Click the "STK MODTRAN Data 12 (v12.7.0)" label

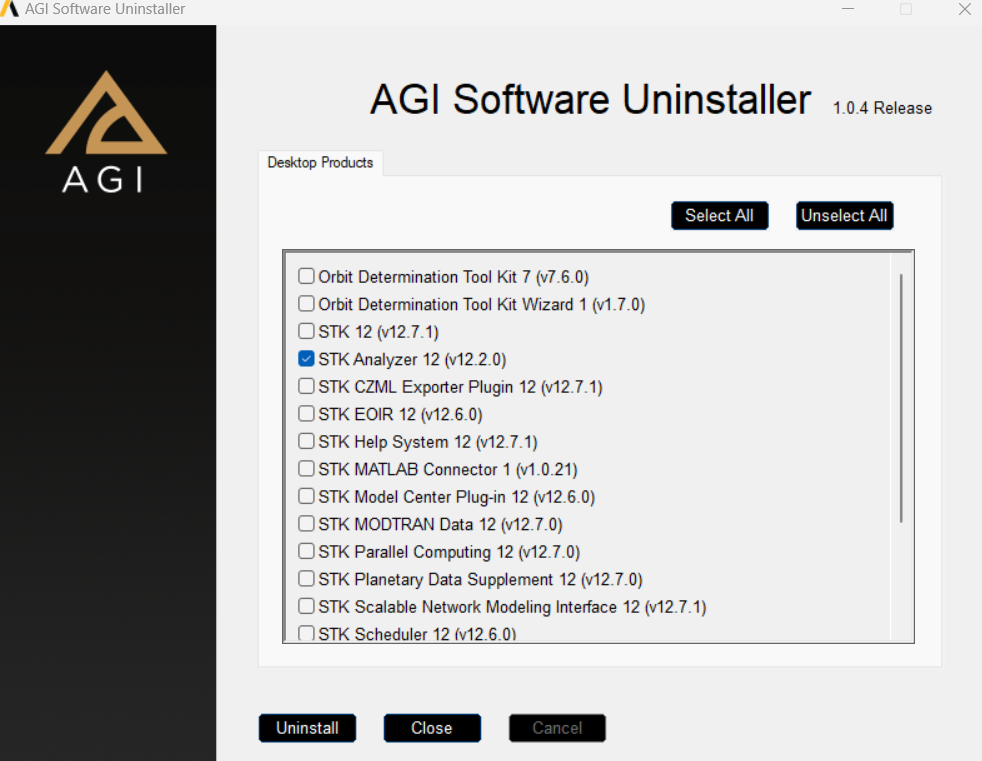coord(440,524)
